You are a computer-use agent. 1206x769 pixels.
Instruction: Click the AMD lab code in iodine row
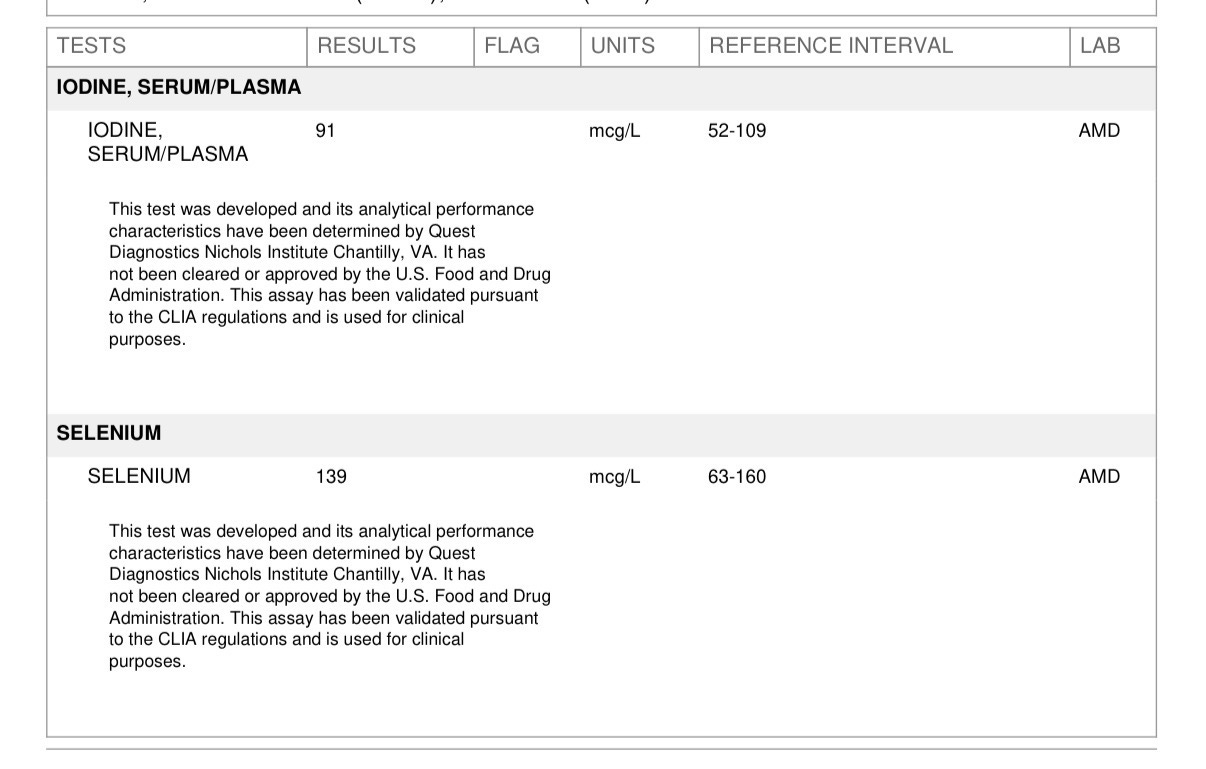pyautogui.click(x=1099, y=131)
